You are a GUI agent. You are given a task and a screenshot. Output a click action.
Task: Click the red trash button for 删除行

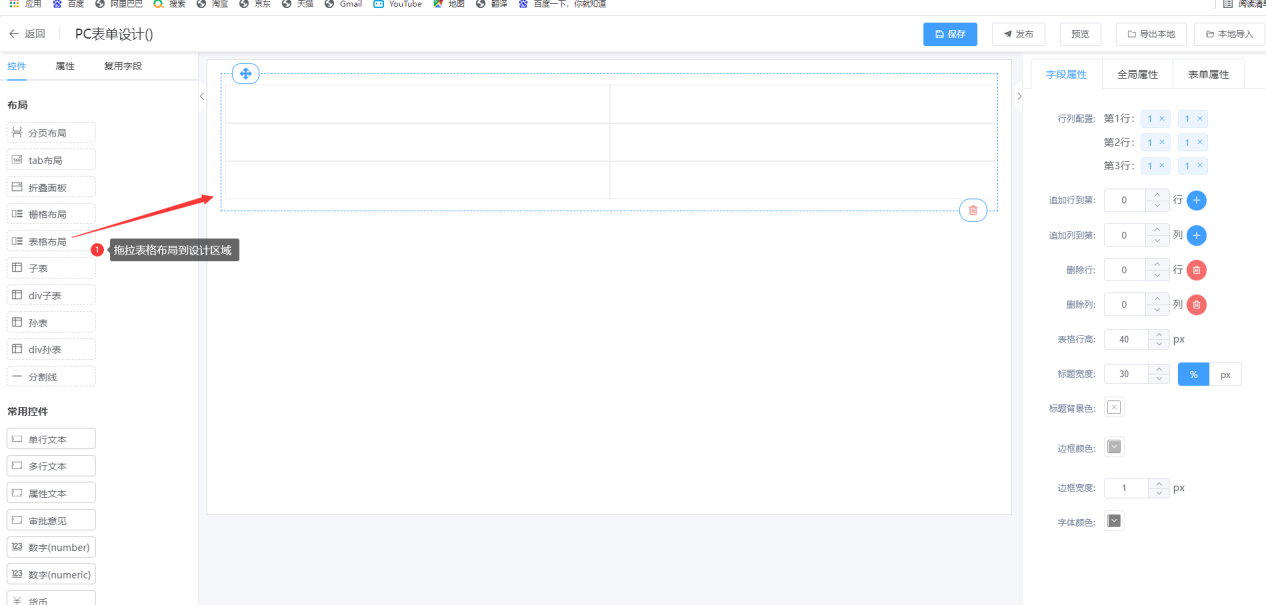coord(1196,270)
